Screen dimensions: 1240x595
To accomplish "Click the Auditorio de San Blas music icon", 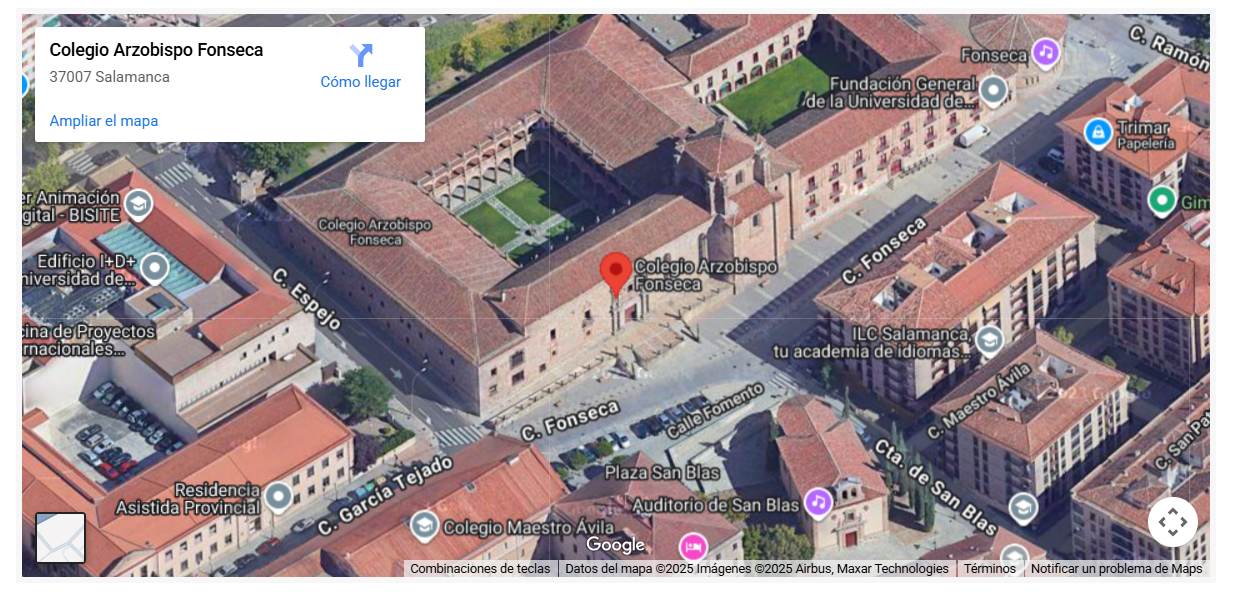I will pos(818,502).
